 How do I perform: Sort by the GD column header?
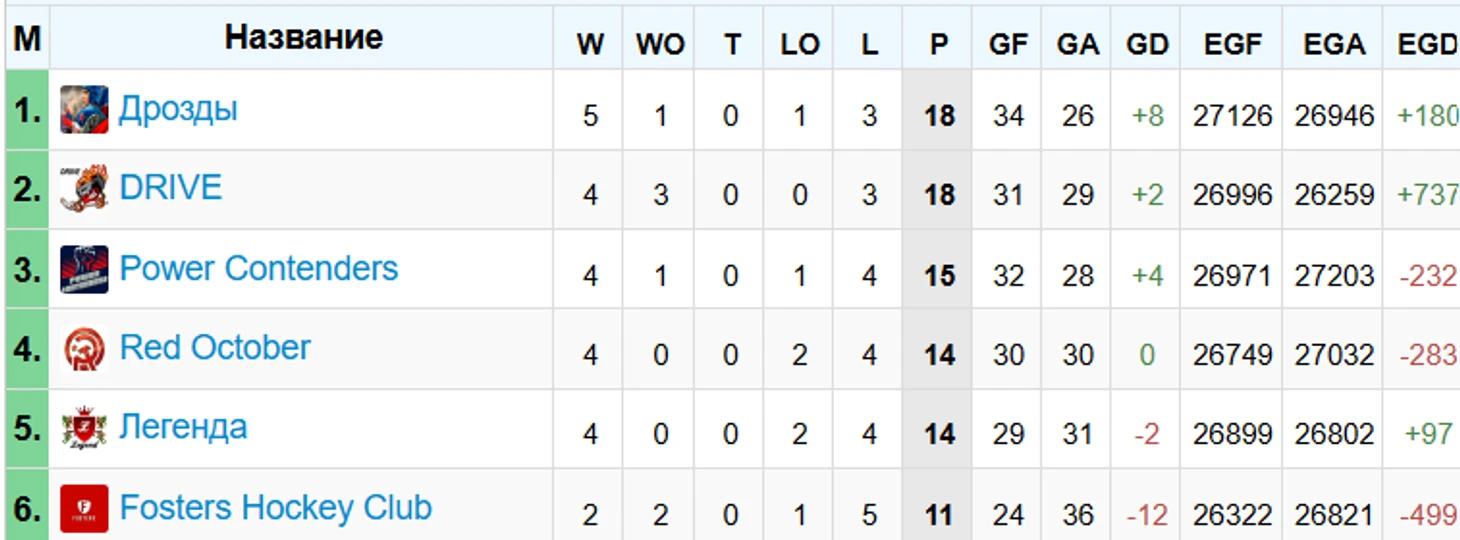tap(1147, 44)
